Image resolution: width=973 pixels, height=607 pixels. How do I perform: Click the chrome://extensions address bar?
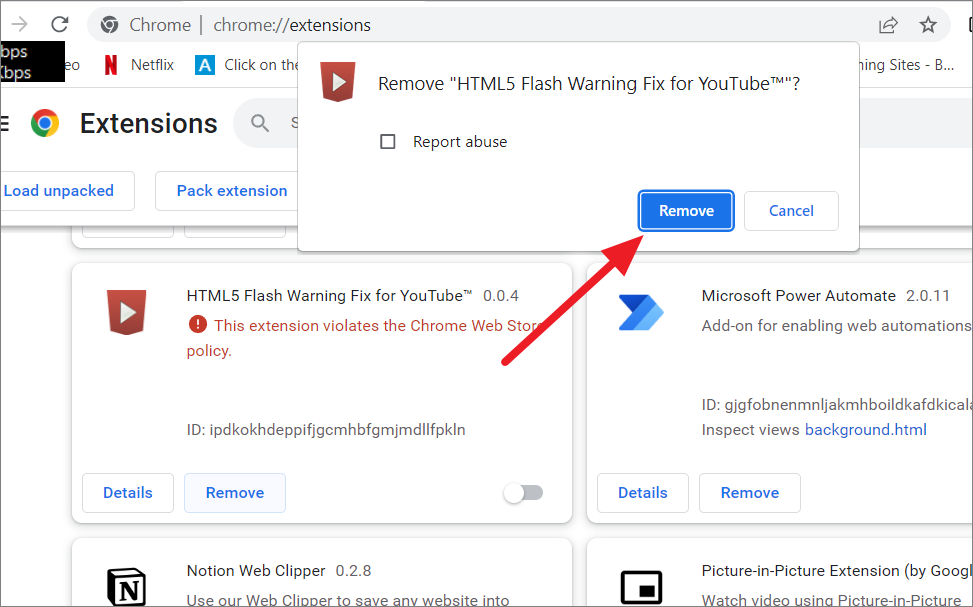(518, 25)
